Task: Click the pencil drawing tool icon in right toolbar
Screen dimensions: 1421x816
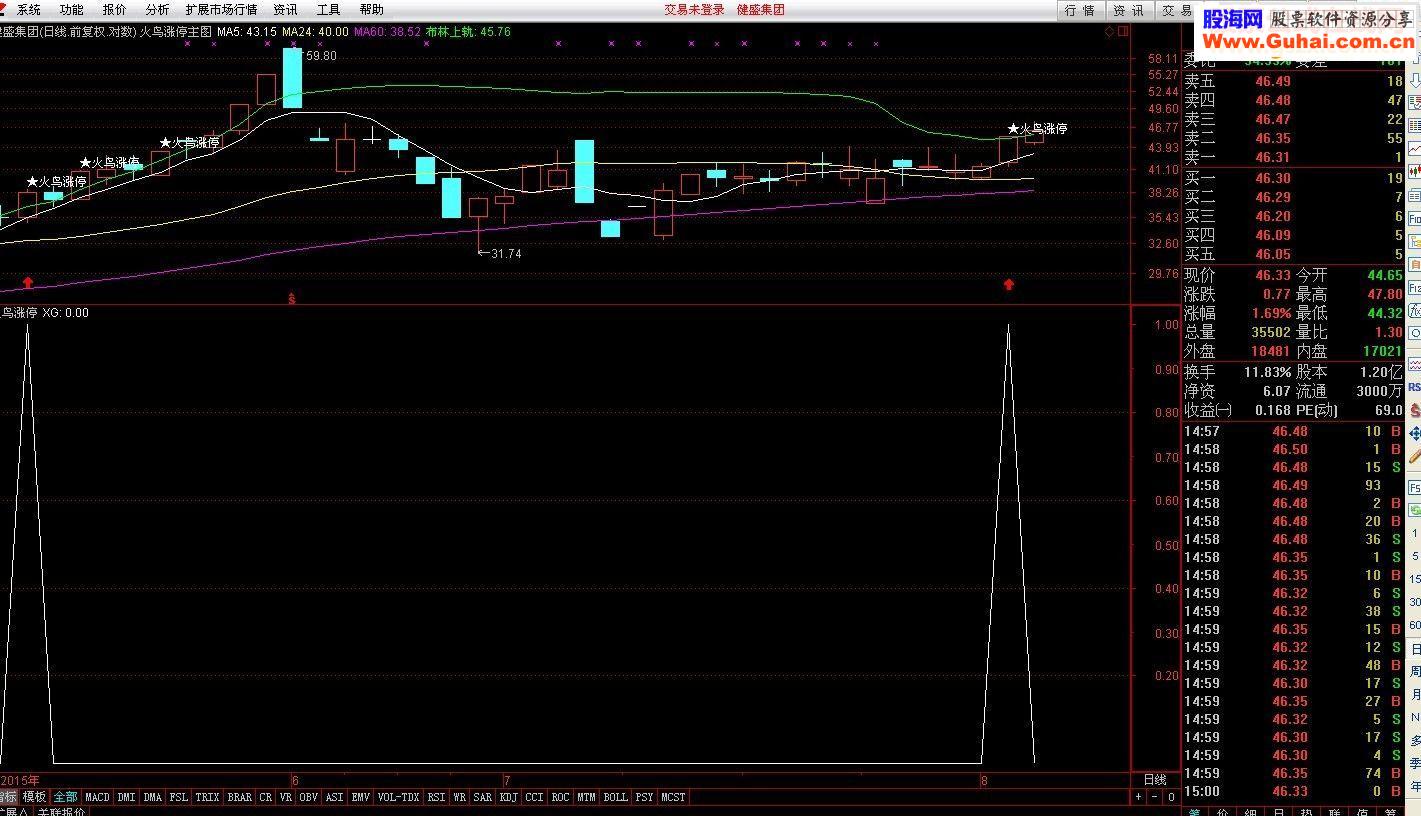Action: pos(1415,456)
